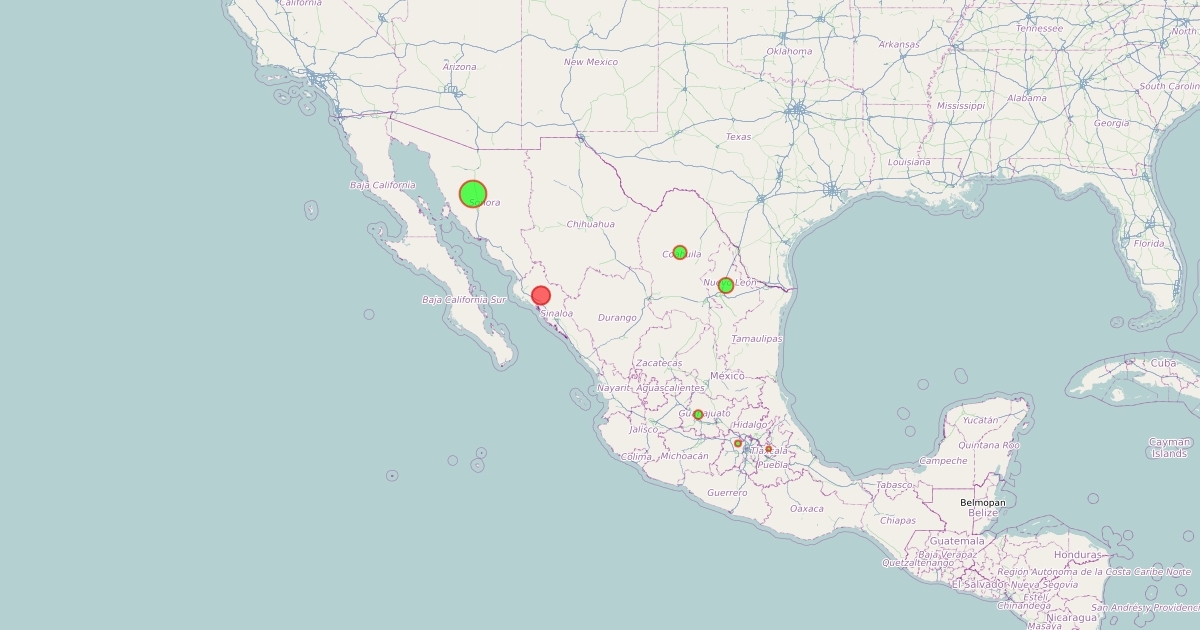The width and height of the screenshot is (1200, 630).
Task: Select the Tamaulipas label
Action: pyautogui.click(x=757, y=339)
